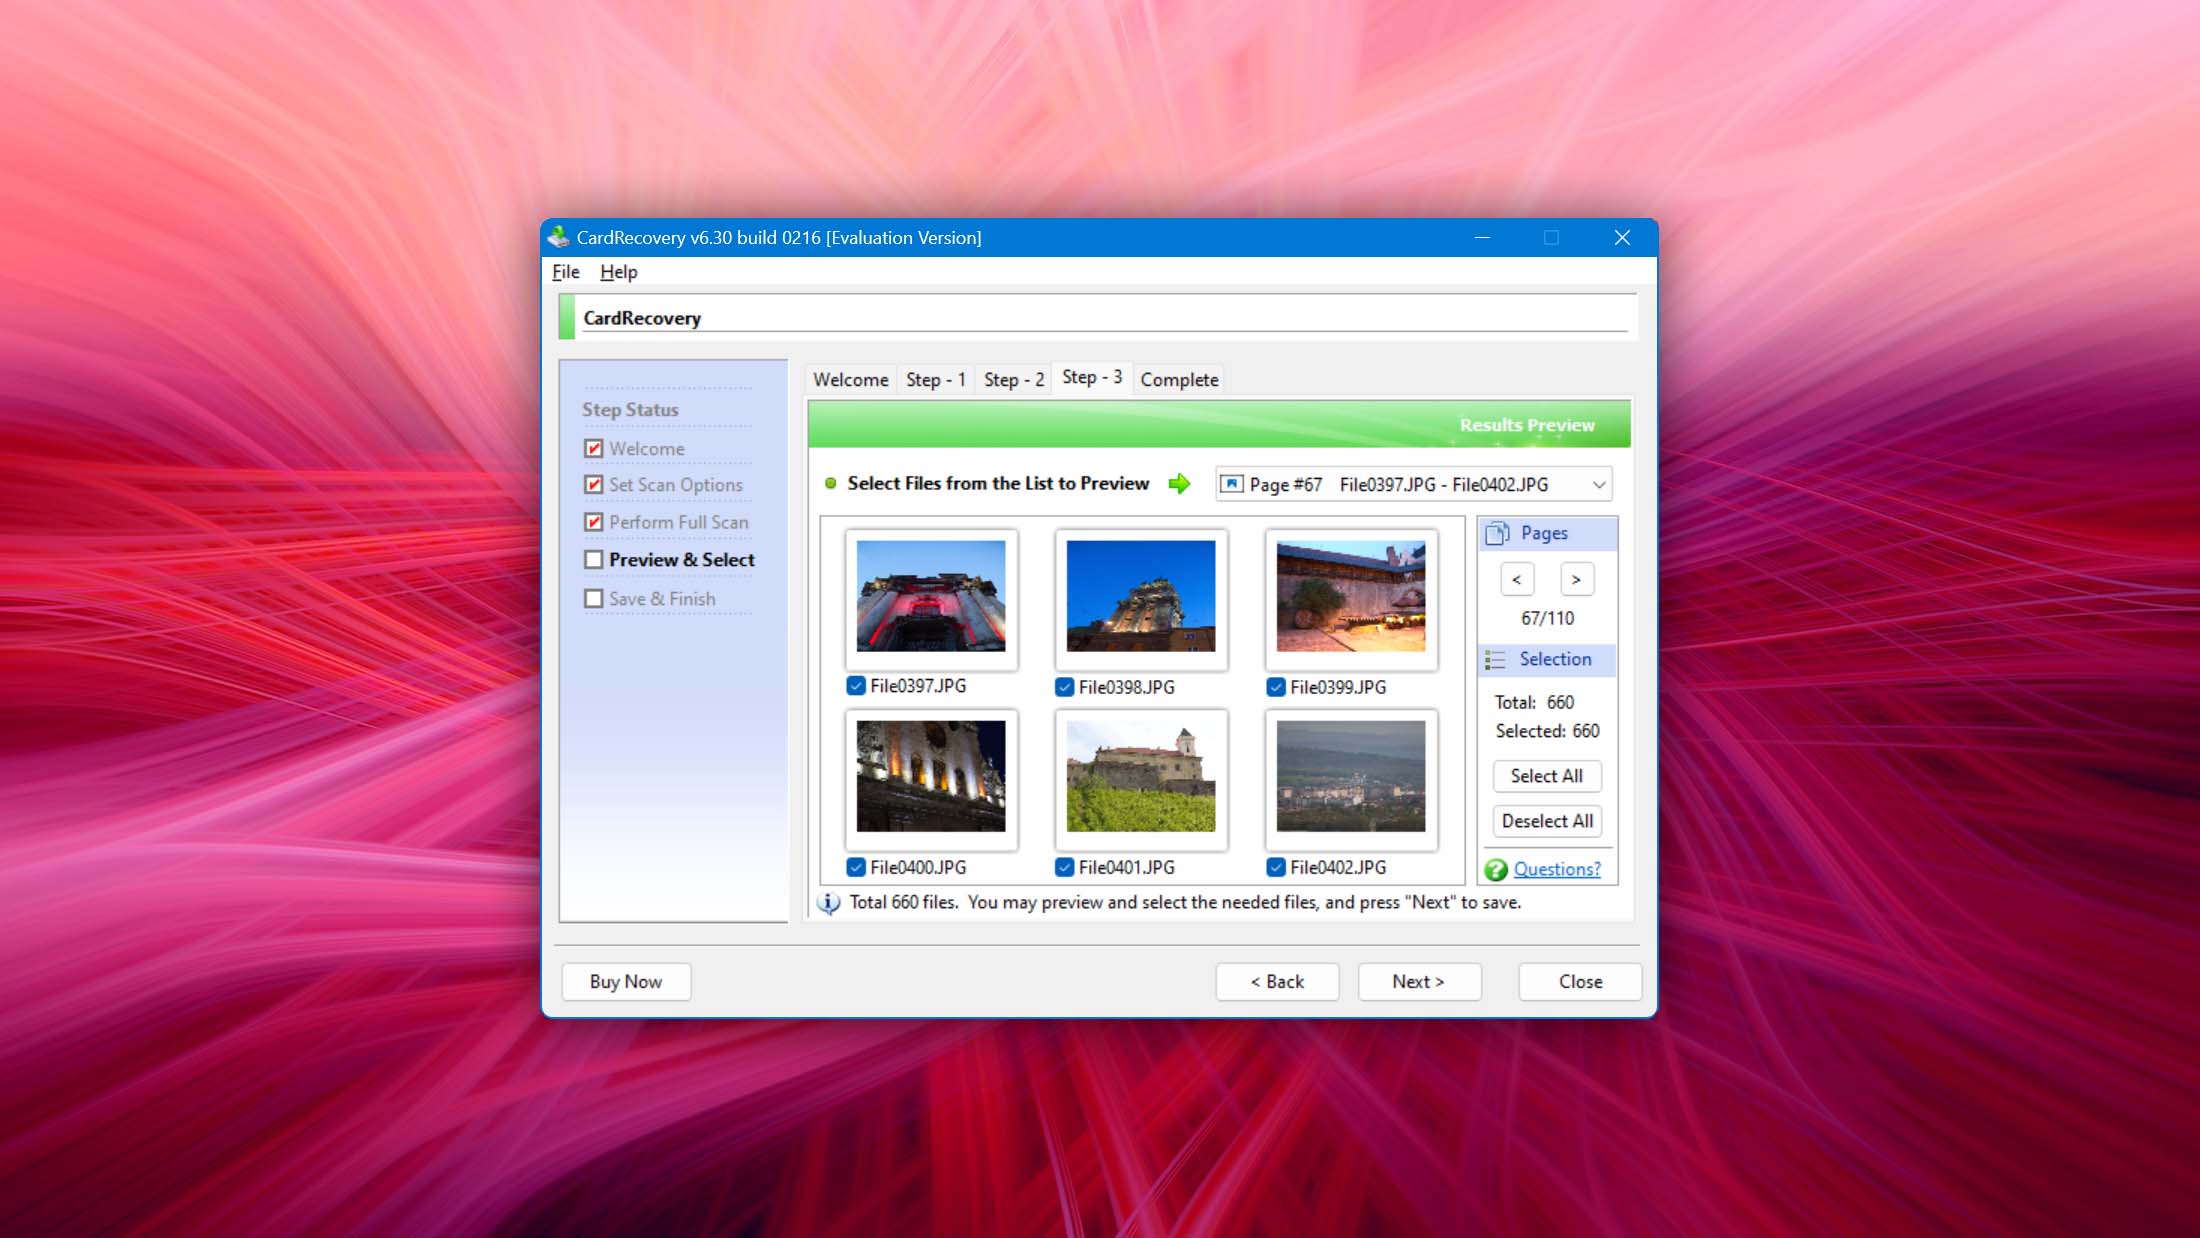Screen dimensions: 2200x1238
Task: Click the Pages panel documents icon
Action: (1497, 533)
